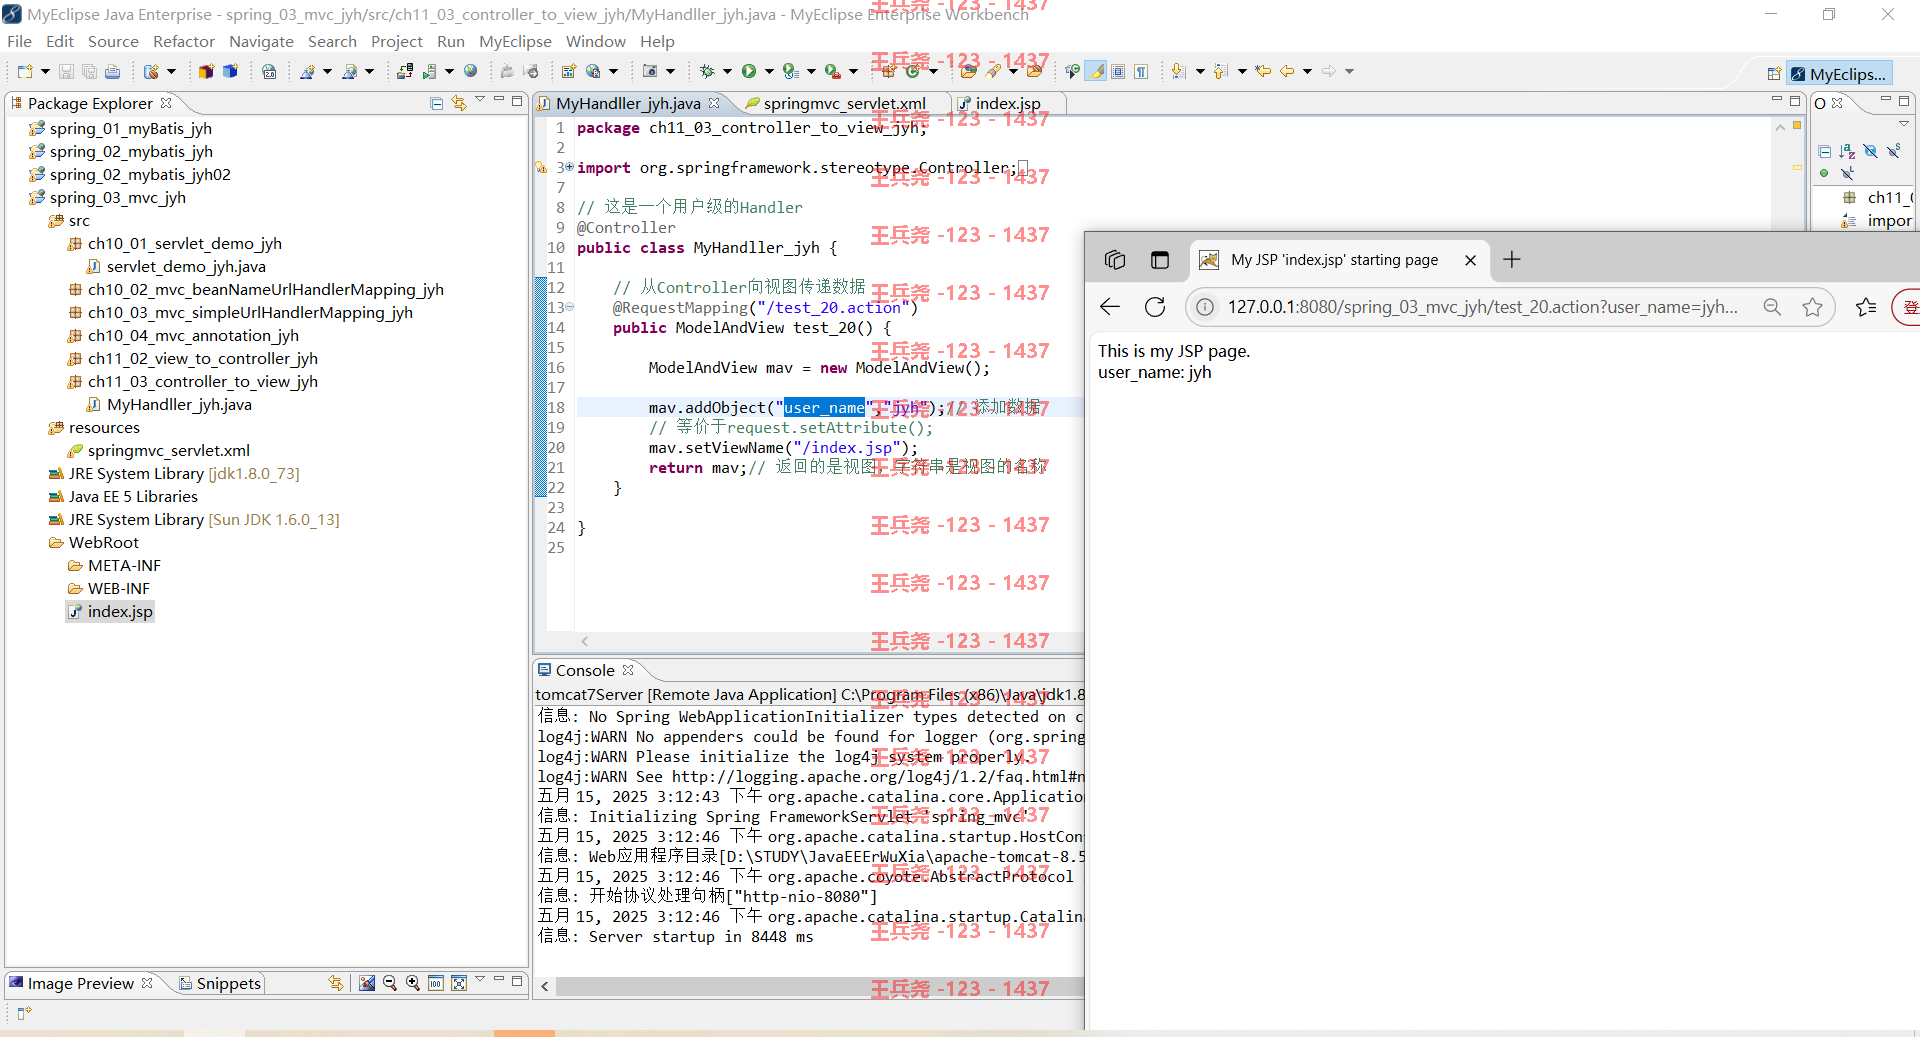Click the Next Annotation arrow icon
Screen dimensions: 1920x1037
click(1179, 71)
